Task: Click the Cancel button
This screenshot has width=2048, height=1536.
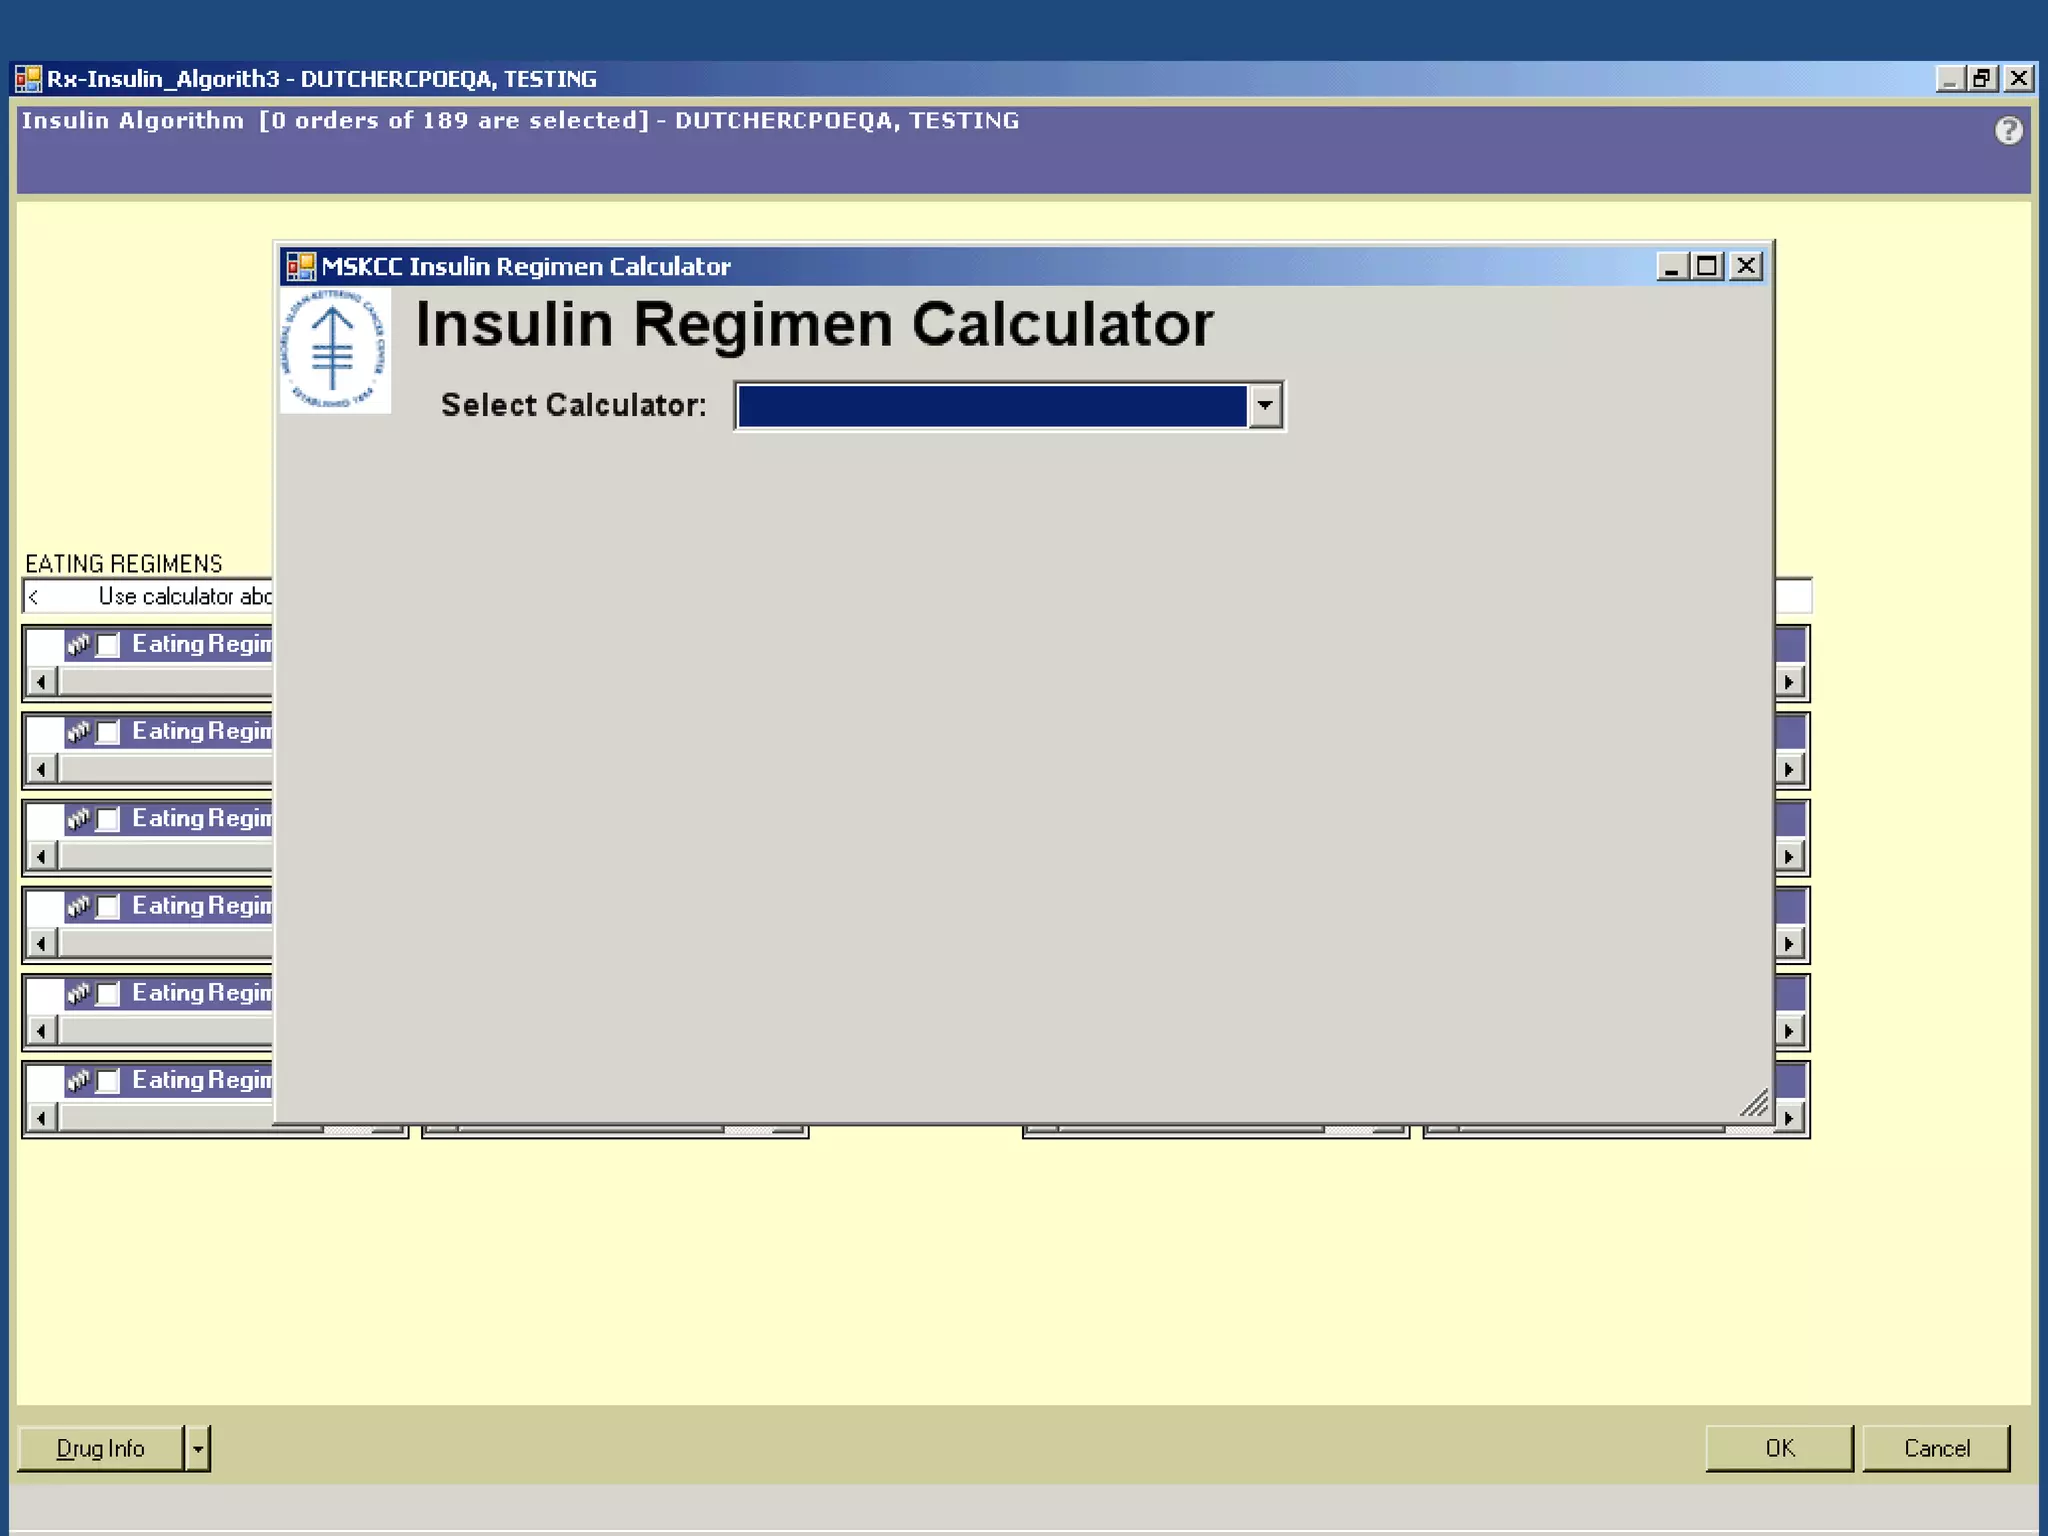Action: [1936, 1448]
